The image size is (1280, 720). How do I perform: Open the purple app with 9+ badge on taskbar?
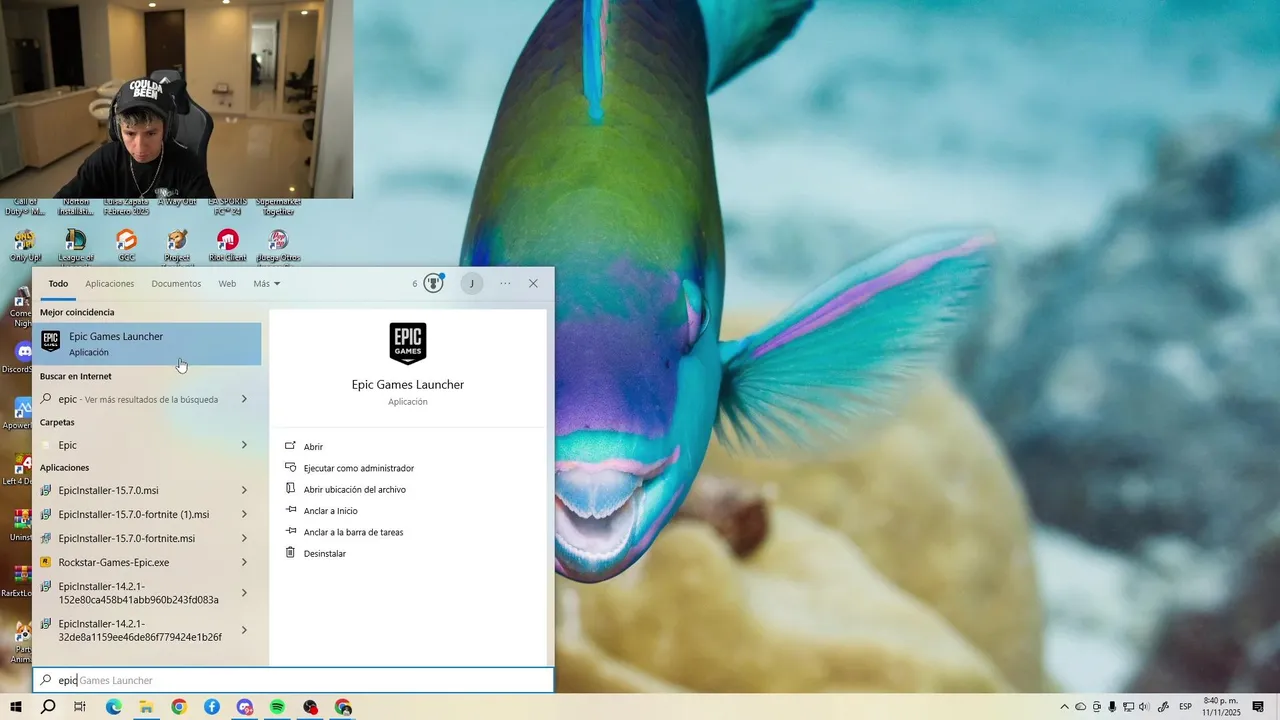(245, 707)
